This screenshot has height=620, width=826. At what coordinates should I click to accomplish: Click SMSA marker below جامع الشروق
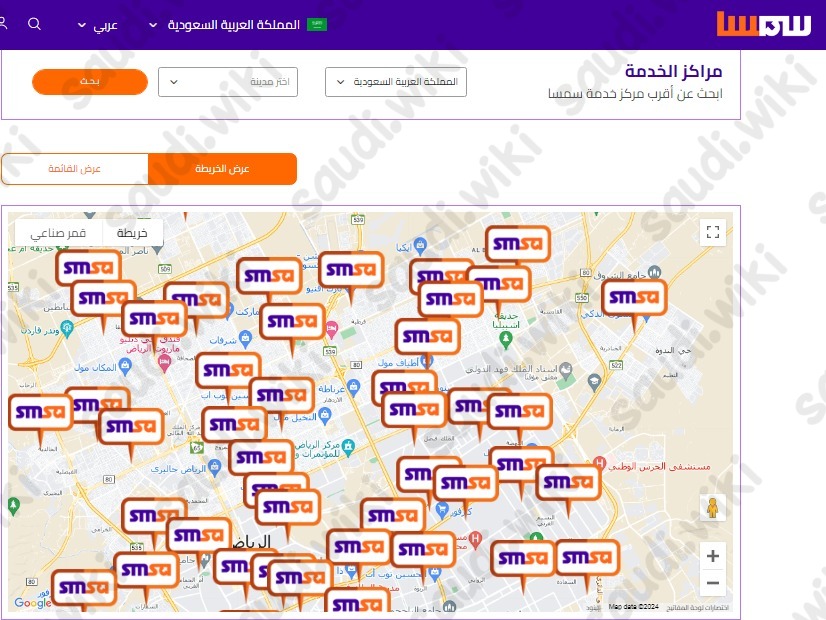634,298
